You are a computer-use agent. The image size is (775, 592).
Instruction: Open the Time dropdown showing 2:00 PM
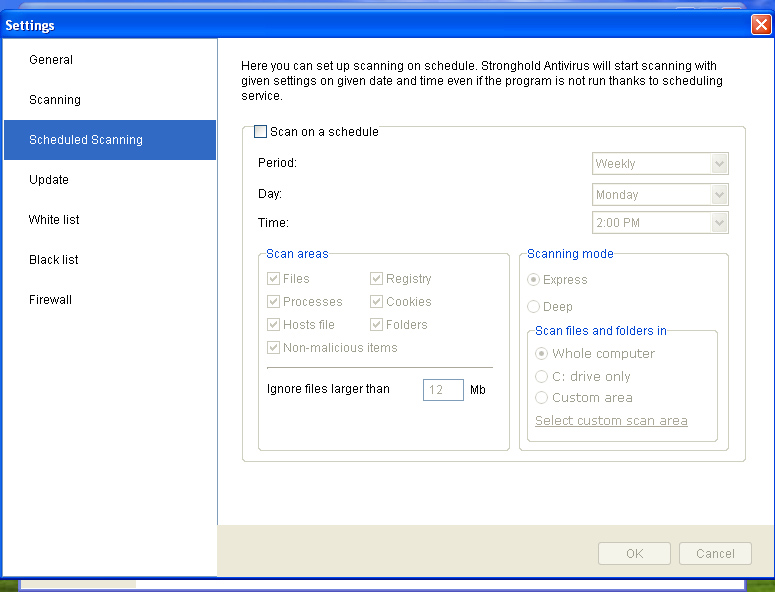click(660, 222)
